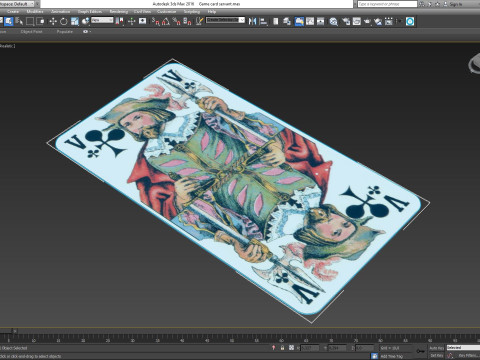Open Schematic View icon
This screenshot has height=360, width=480.
point(320,22)
